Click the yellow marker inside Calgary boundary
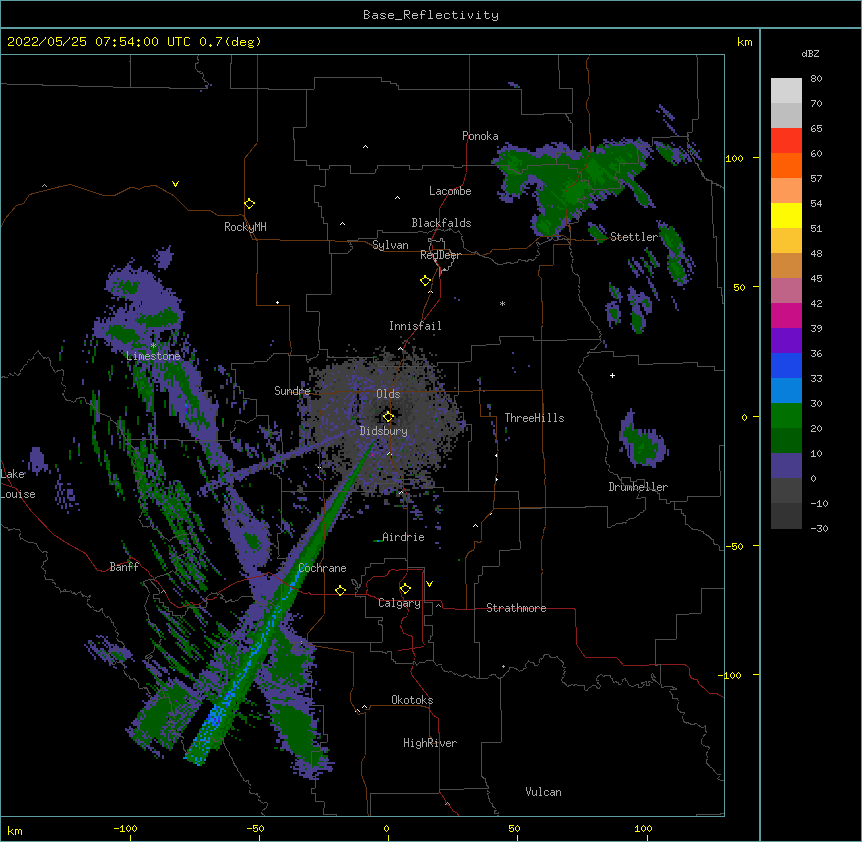The width and height of the screenshot is (862, 842). pos(405,588)
